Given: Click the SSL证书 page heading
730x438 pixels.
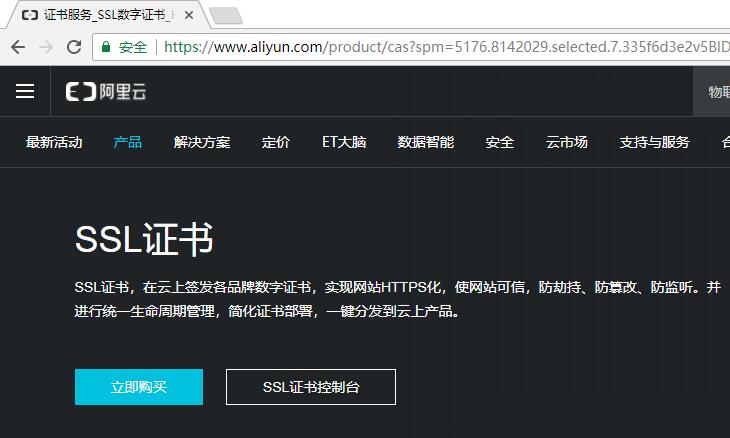Looking at the screenshot, I should (x=144, y=239).
